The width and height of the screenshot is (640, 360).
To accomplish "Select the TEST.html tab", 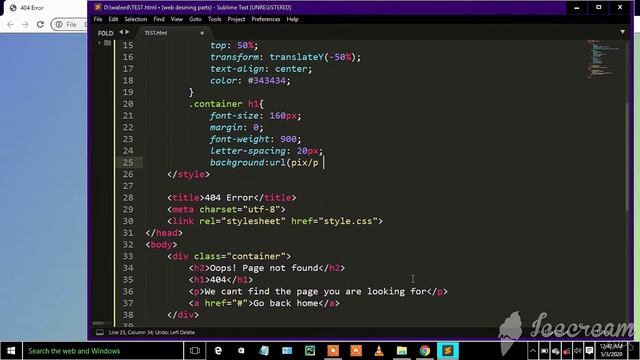I will coord(156,33).
